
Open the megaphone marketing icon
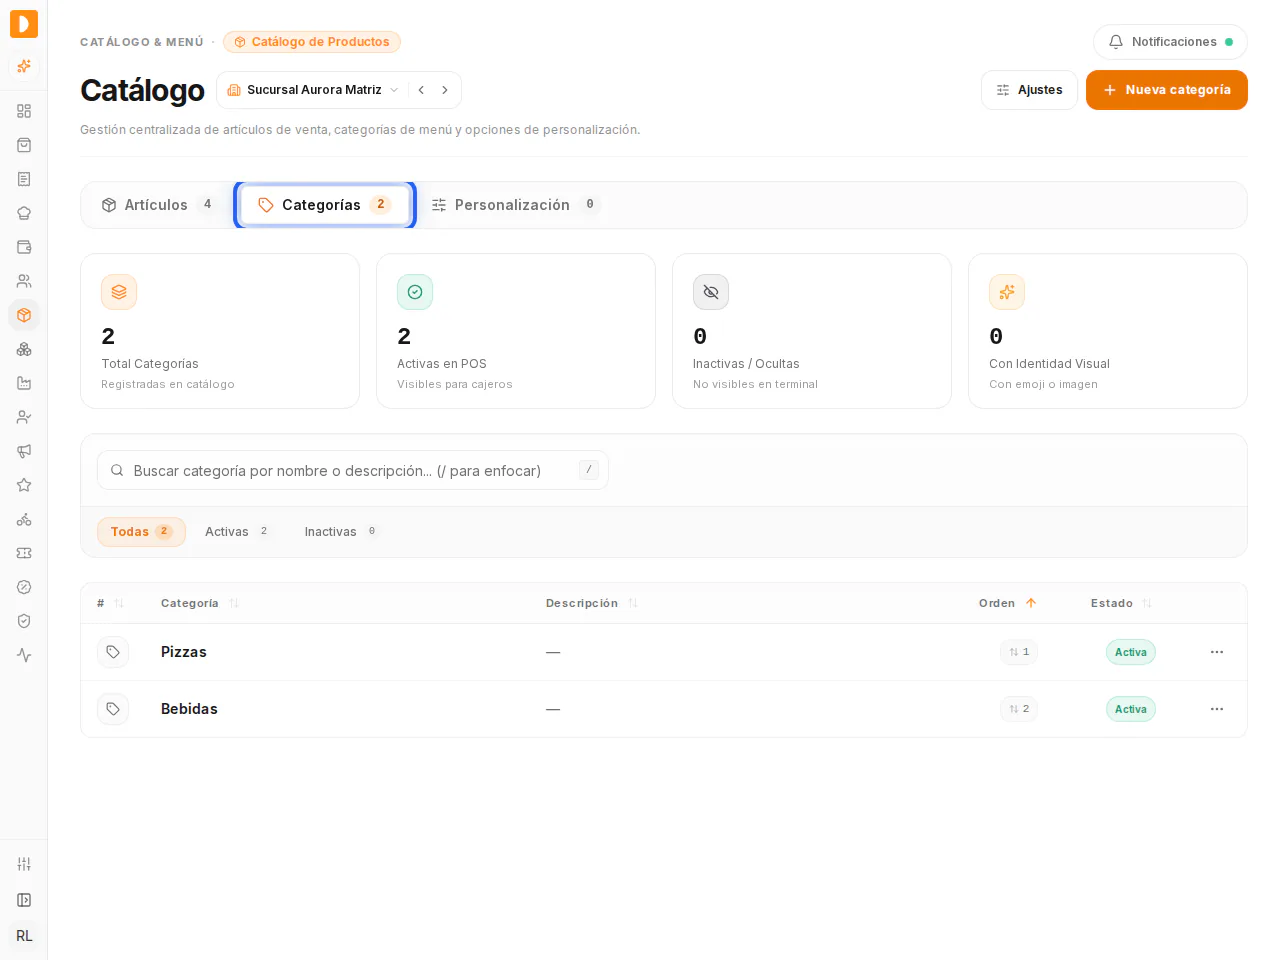tap(24, 451)
